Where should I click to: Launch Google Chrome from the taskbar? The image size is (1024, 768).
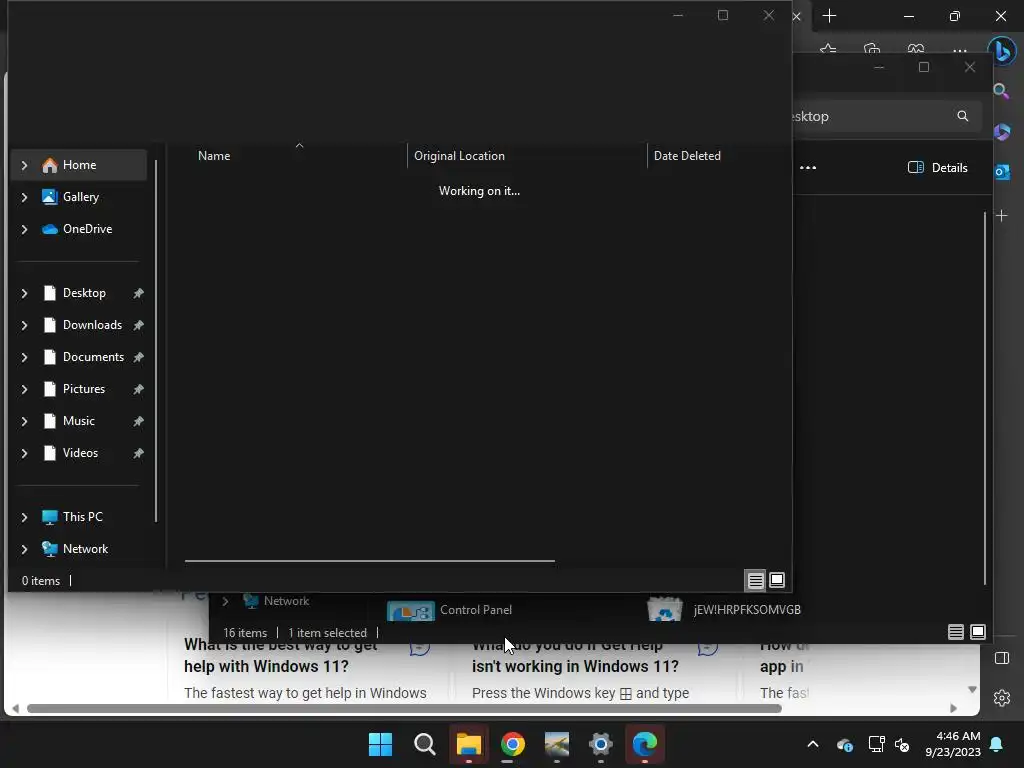[513, 744]
